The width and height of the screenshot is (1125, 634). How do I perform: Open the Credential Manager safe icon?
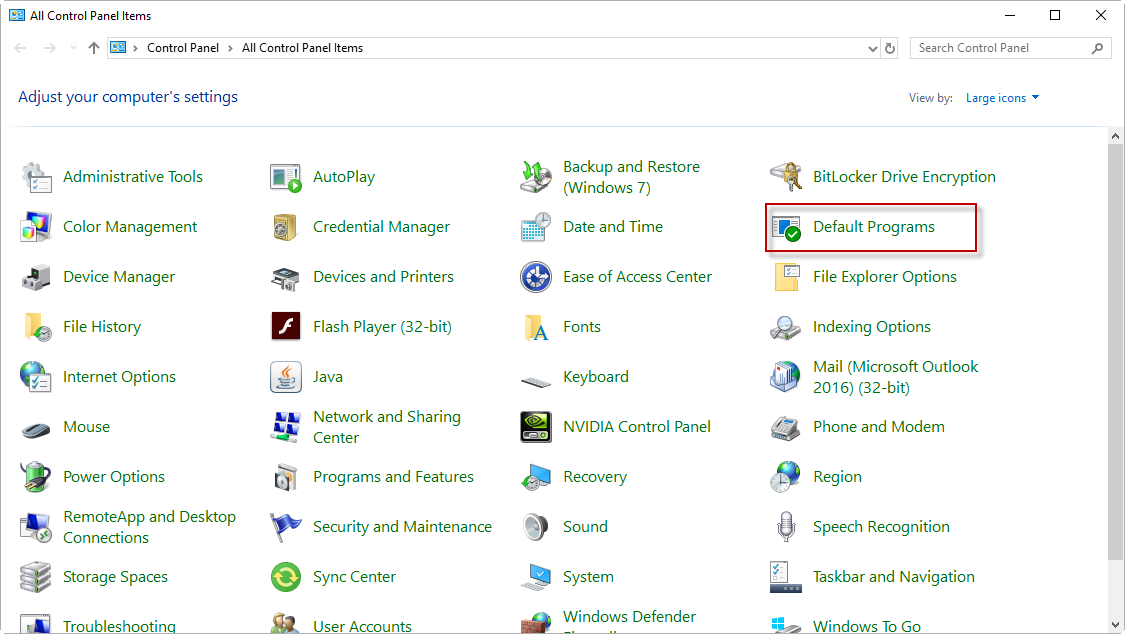click(286, 227)
